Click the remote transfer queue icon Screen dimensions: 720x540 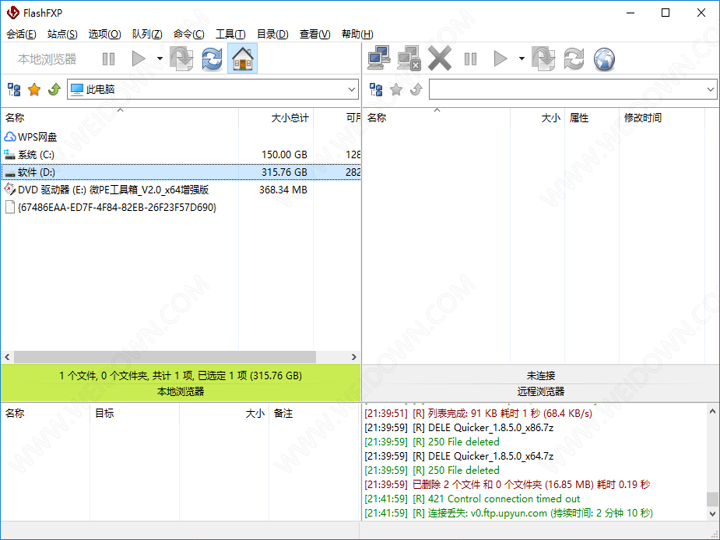[x=544, y=59]
